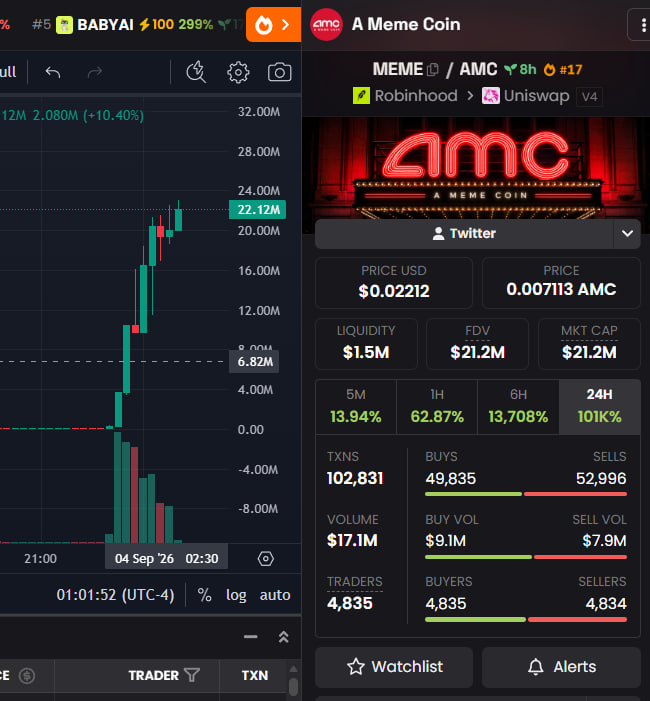Viewport: 650px width, 701px height.
Task: Redo the chart action
Action: pos(95,72)
